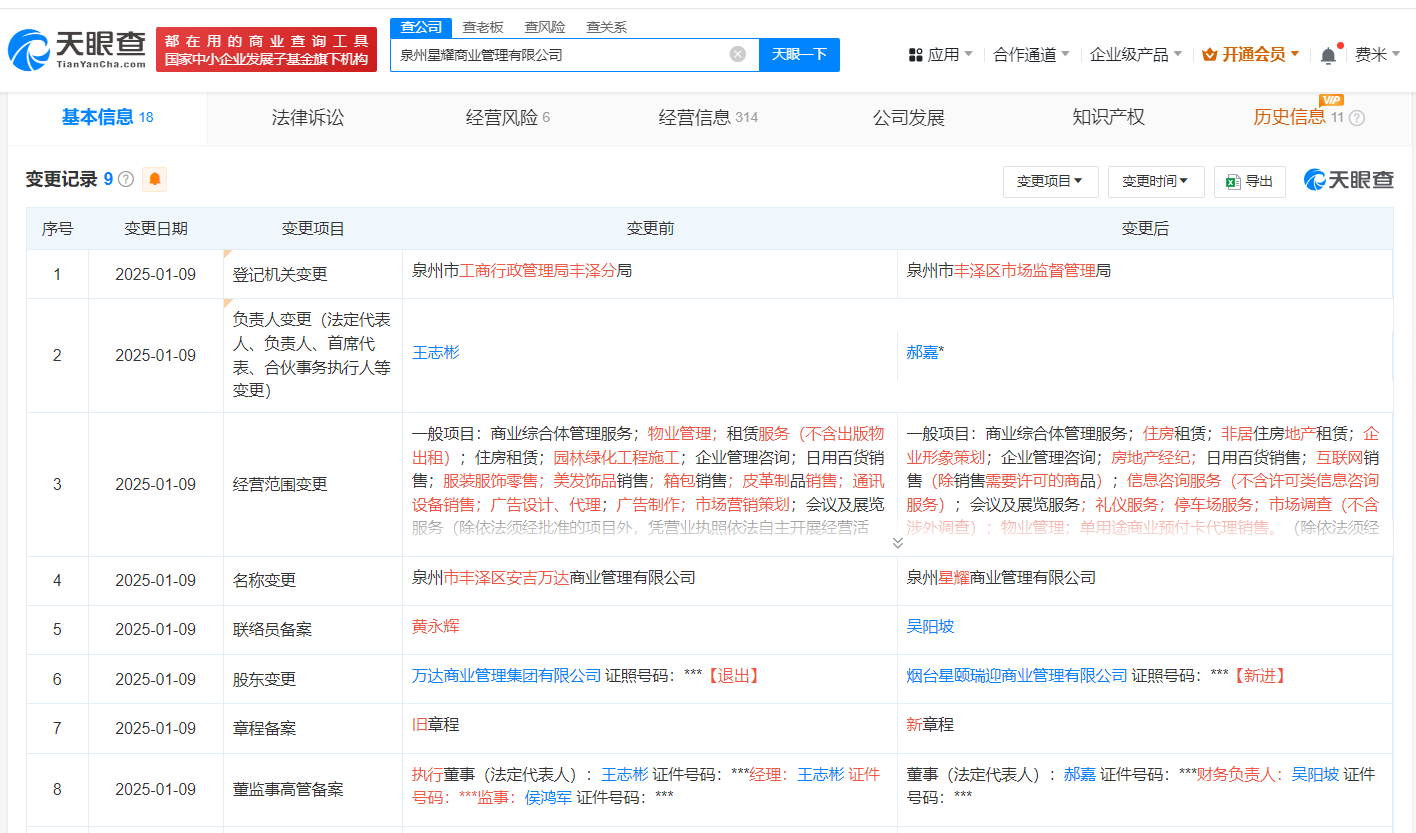1416x833 pixels.
Task: Click the company search input field
Action: click(570, 55)
